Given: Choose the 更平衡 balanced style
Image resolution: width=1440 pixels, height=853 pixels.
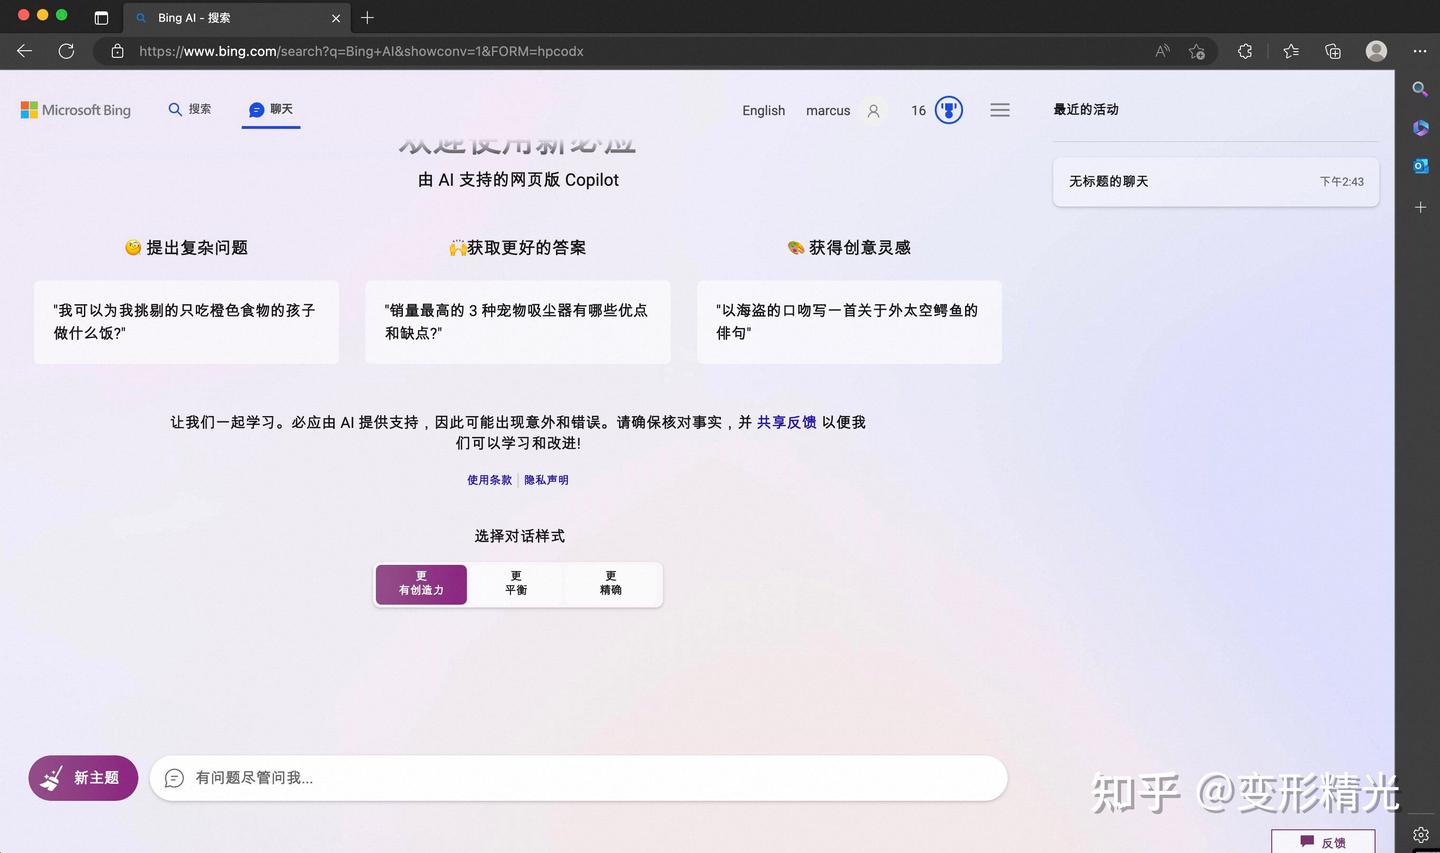Looking at the screenshot, I should click(x=516, y=584).
